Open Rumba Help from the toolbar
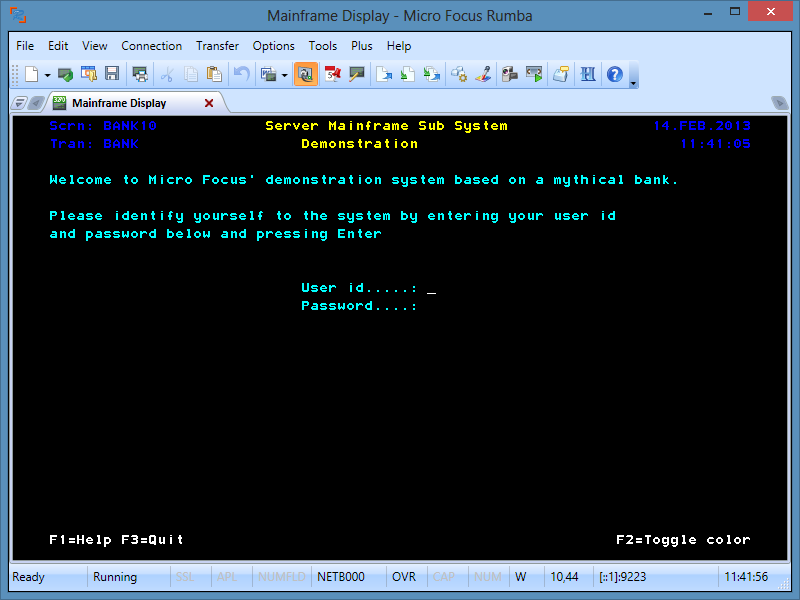The height and width of the screenshot is (600, 800). [613, 74]
